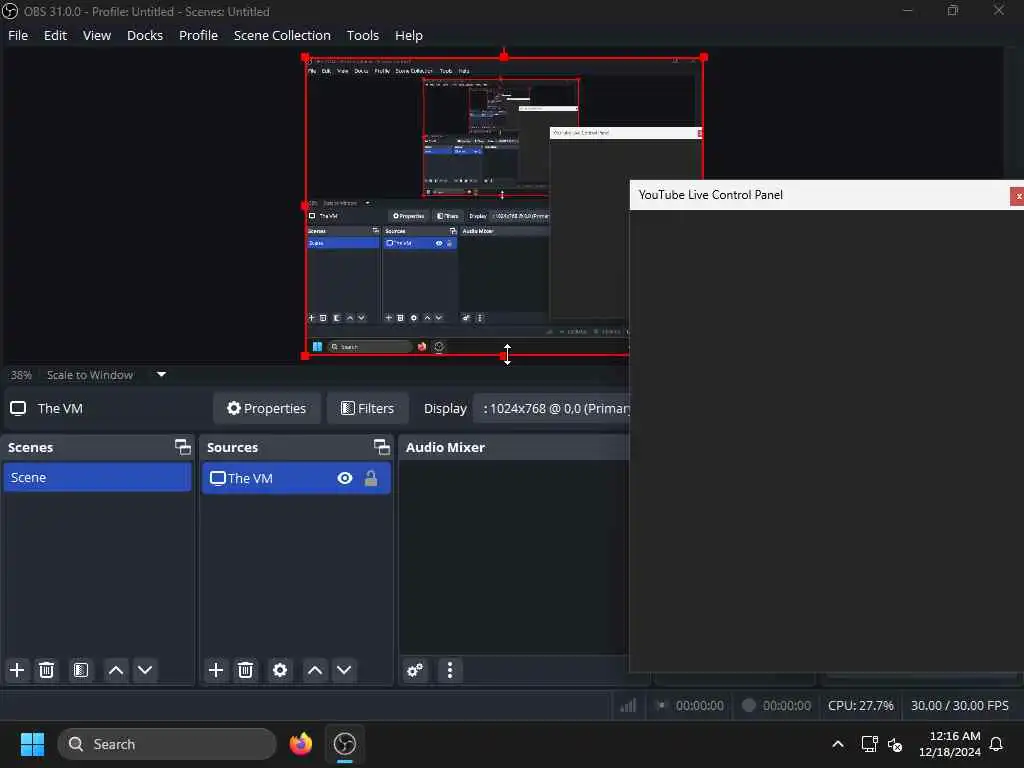Click the 30.00 / 30.00 FPS status
The image size is (1024, 768).
coord(959,705)
